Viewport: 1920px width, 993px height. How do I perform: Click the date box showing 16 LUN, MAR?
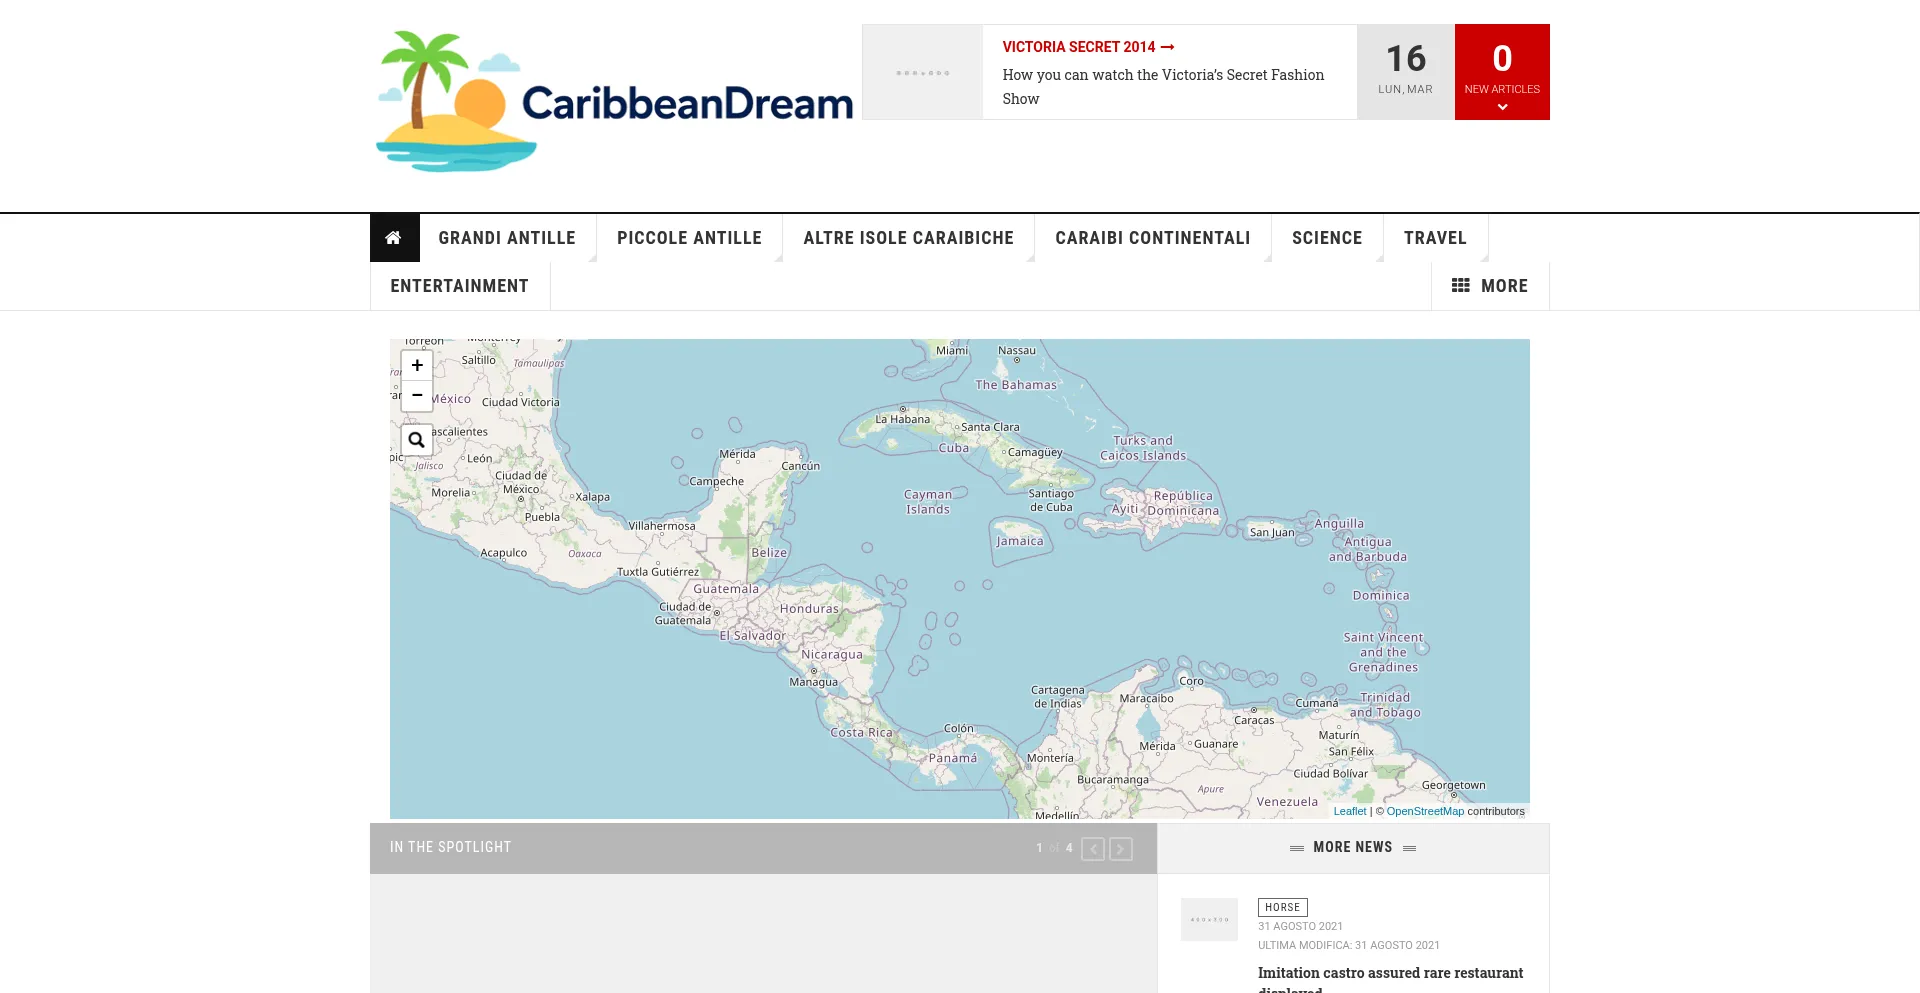tap(1405, 72)
